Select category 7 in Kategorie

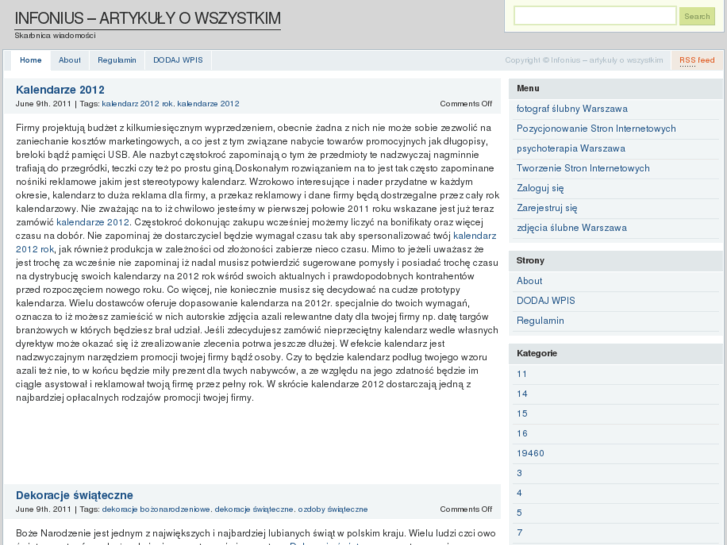[519, 532]
